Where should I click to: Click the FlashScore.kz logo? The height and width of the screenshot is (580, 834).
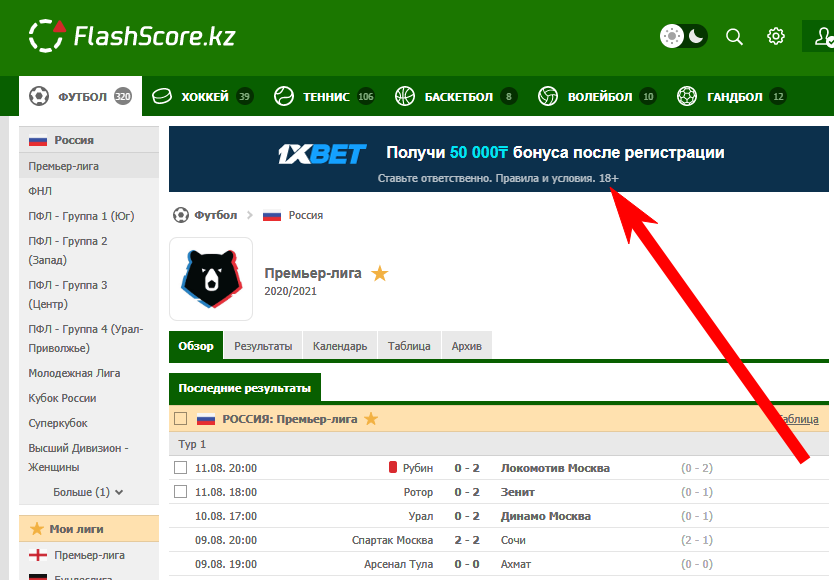[x=132, y=36]
